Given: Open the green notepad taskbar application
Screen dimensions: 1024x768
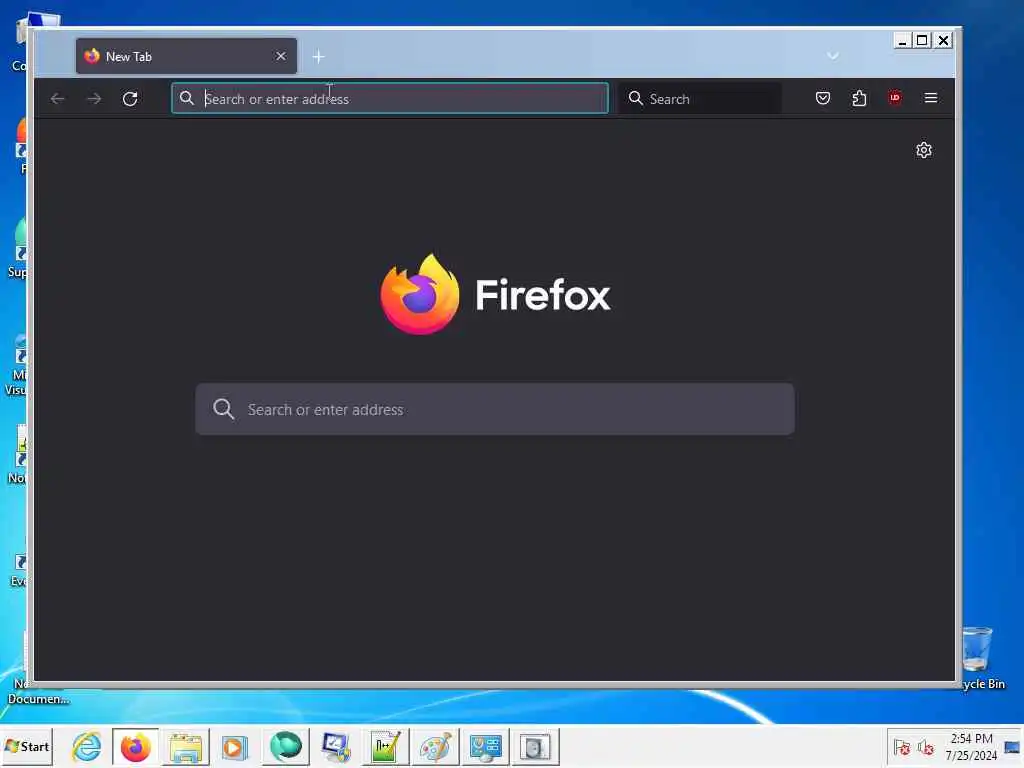Looking at the screenshot, I should tap(385, 747).
